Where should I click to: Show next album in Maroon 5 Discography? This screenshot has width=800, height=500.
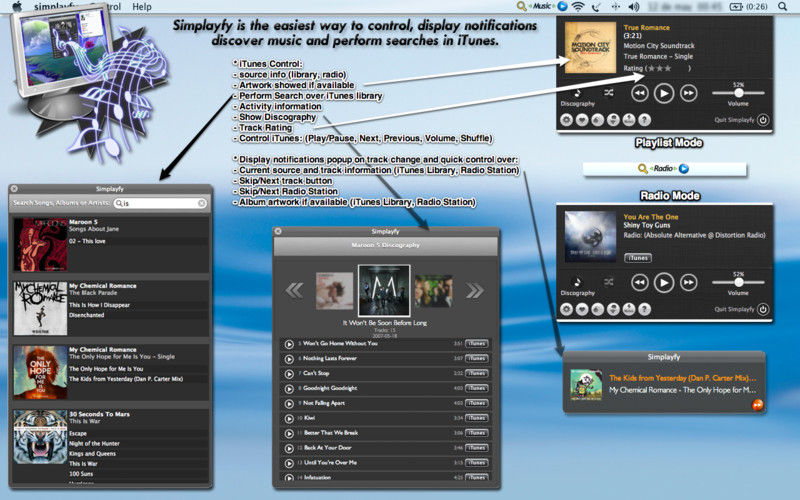tap(474, 290)
